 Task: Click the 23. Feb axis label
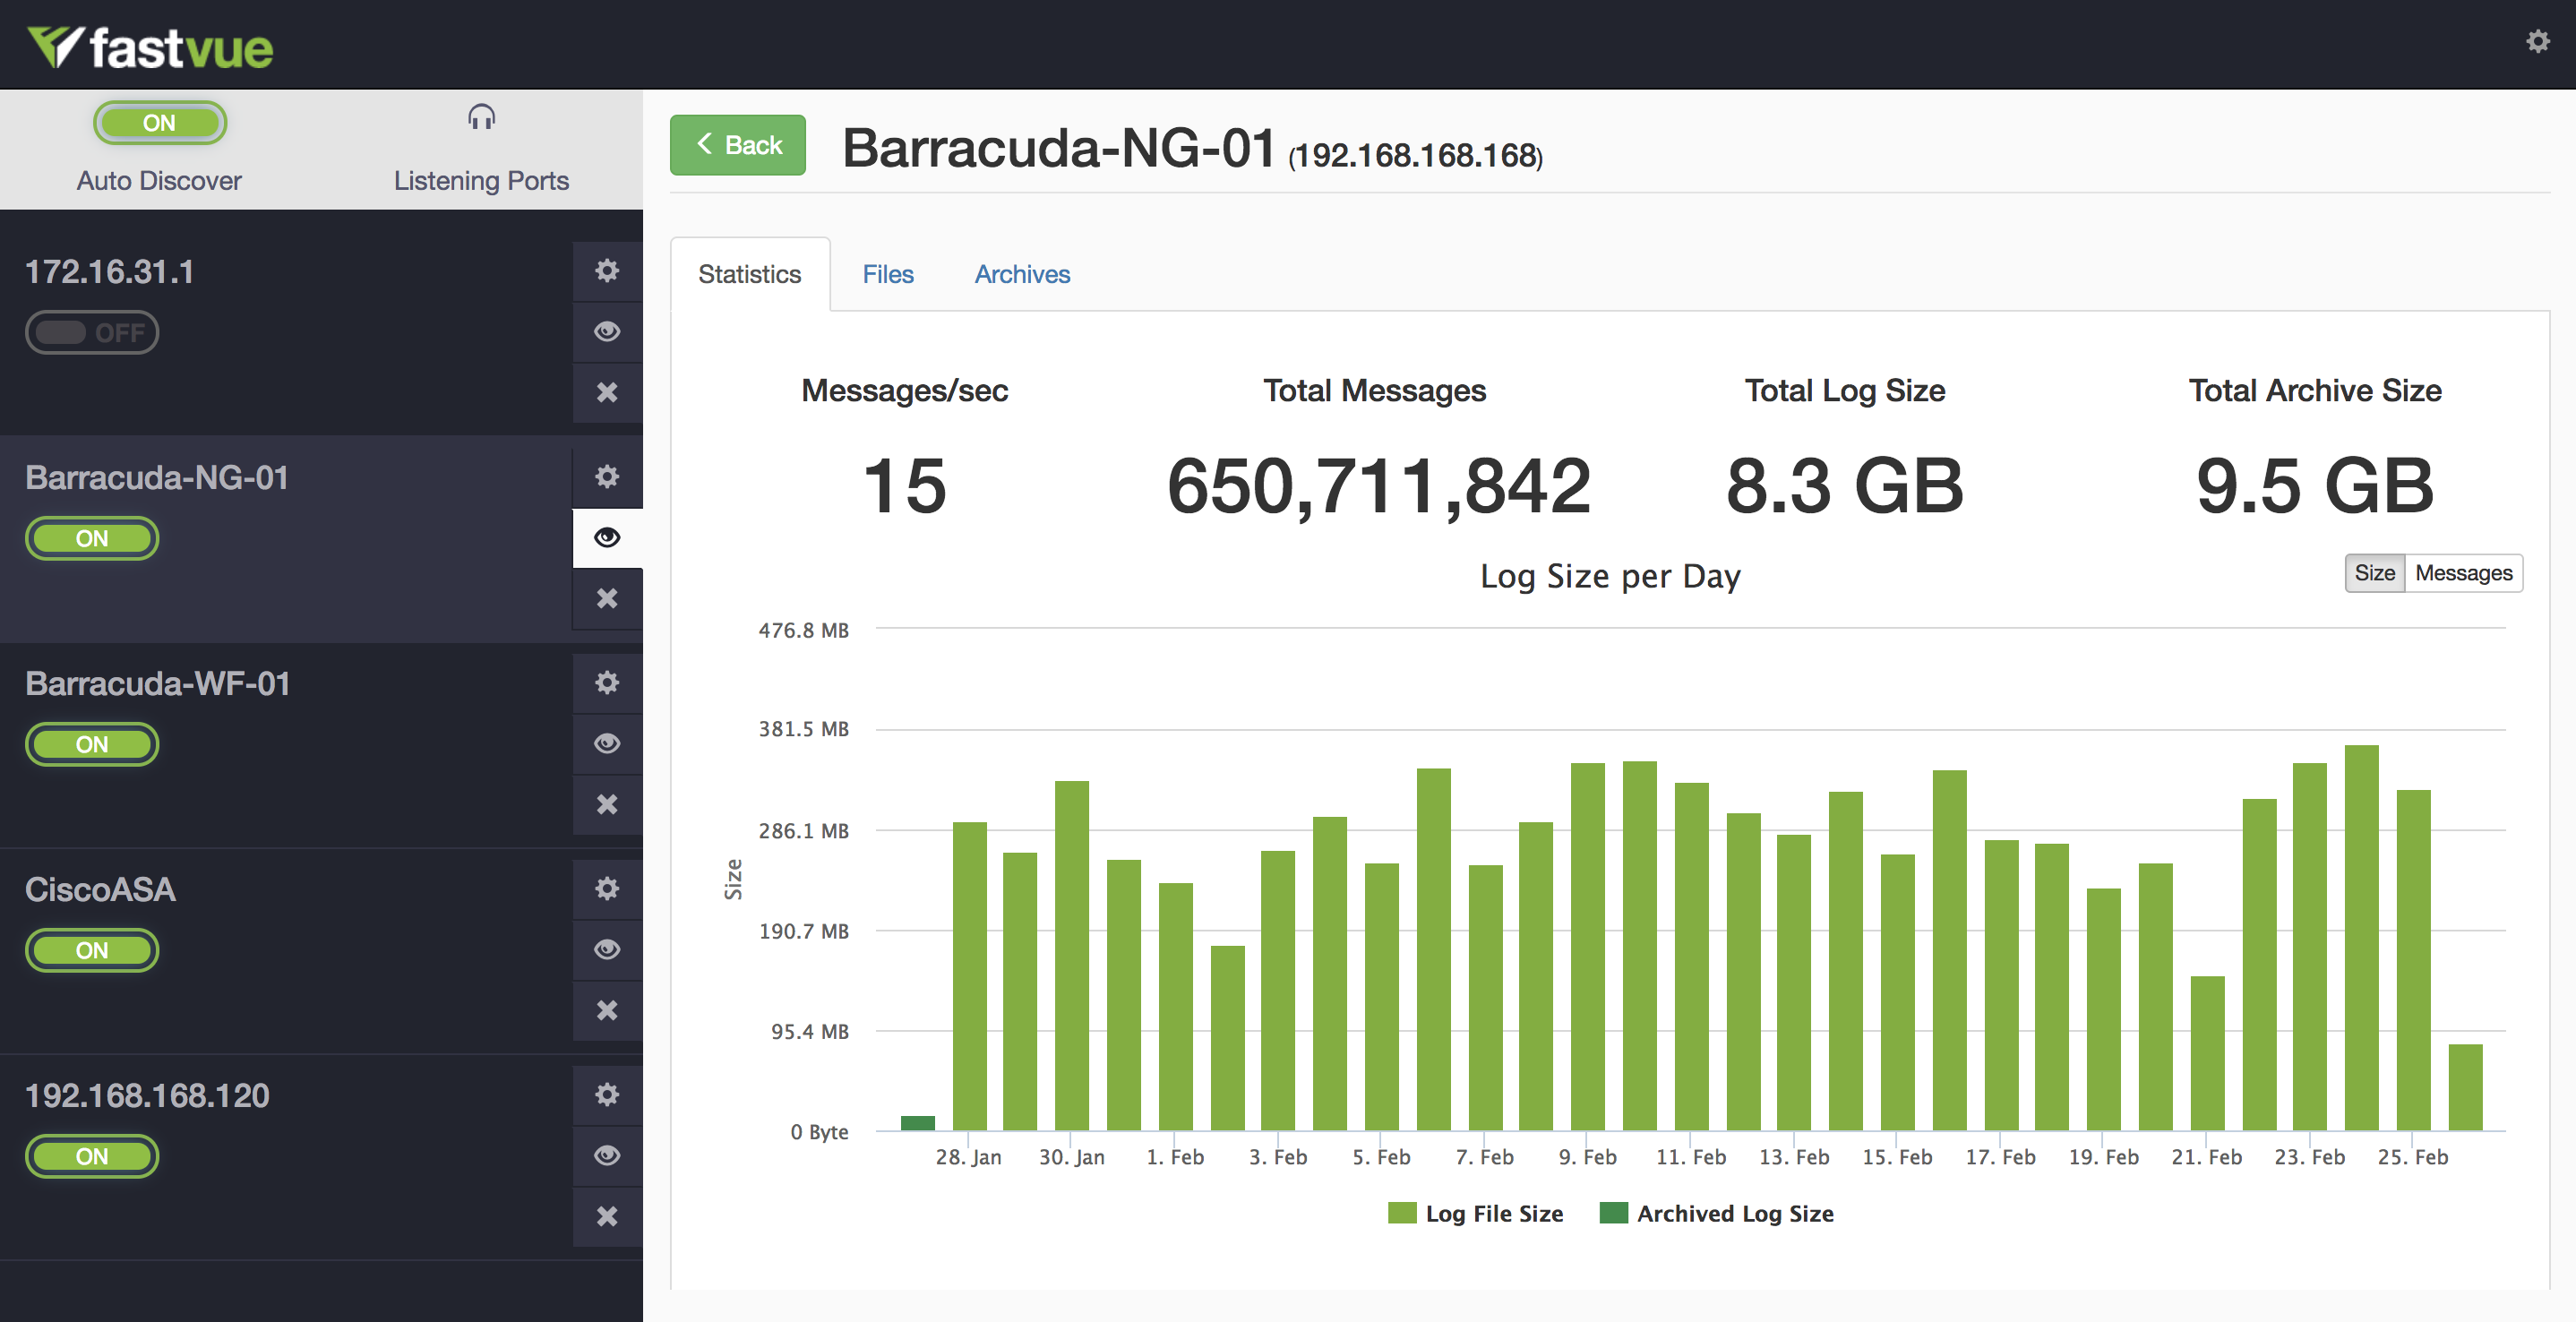2309,1157
